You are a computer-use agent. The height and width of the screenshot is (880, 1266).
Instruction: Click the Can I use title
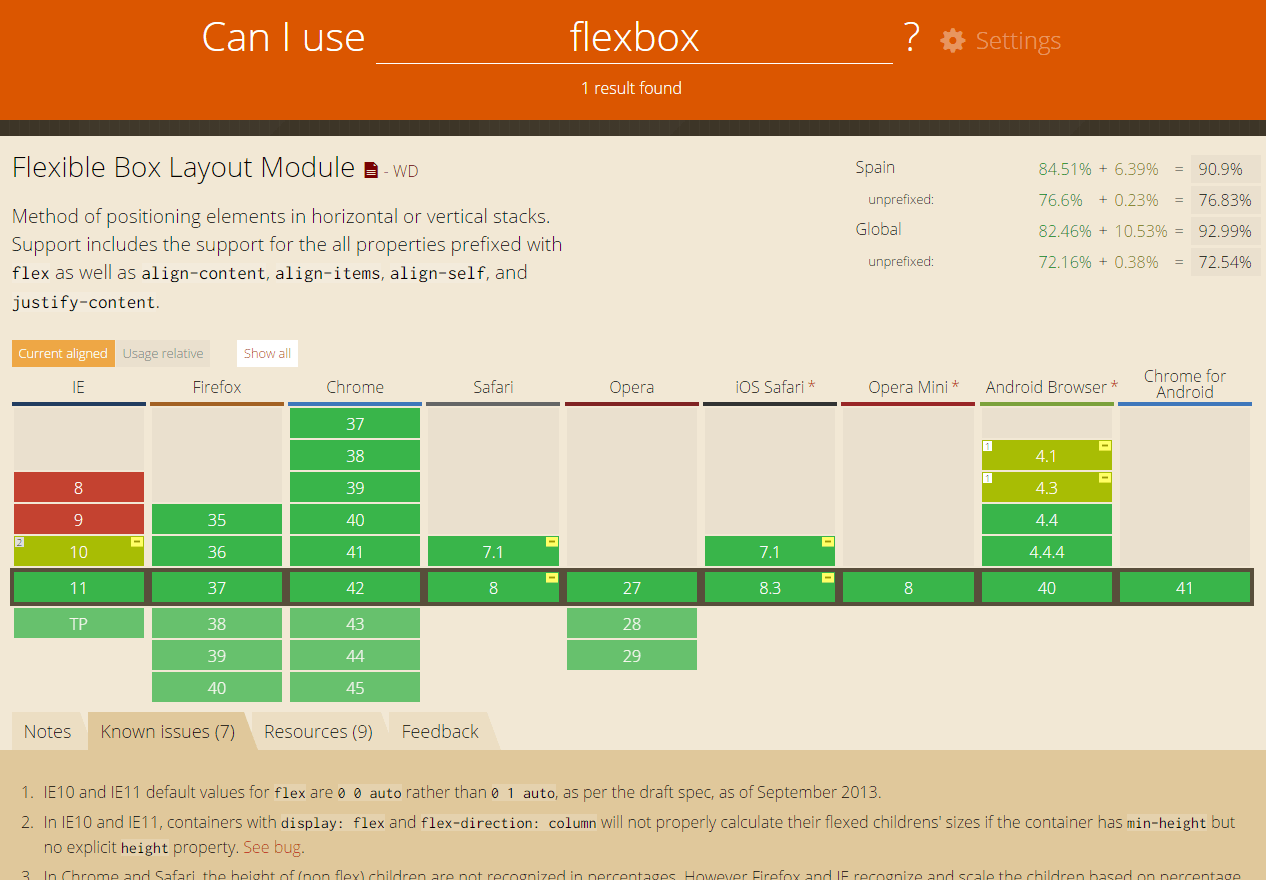coord(284,38)
